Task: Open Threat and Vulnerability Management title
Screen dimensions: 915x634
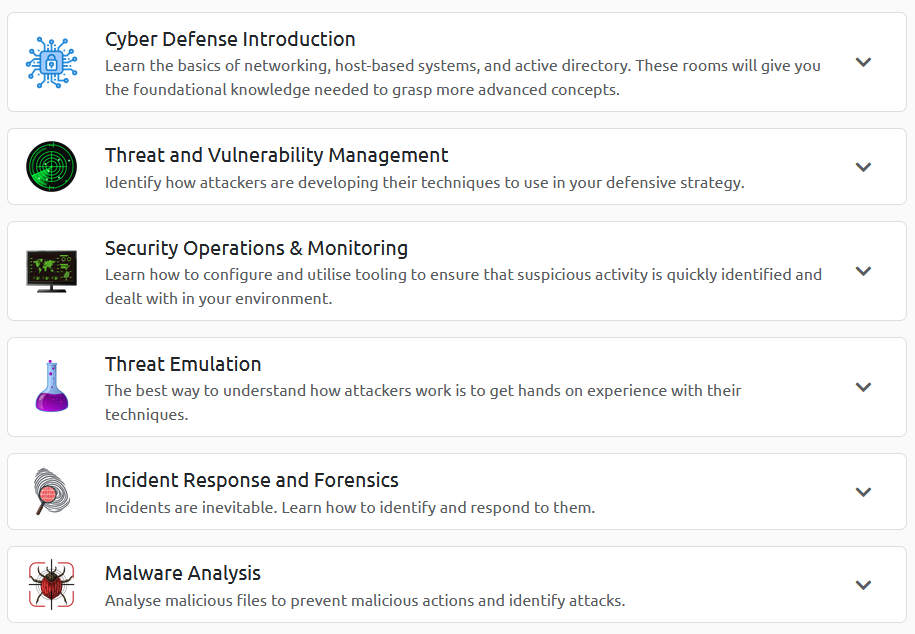Action: [276, 156]
